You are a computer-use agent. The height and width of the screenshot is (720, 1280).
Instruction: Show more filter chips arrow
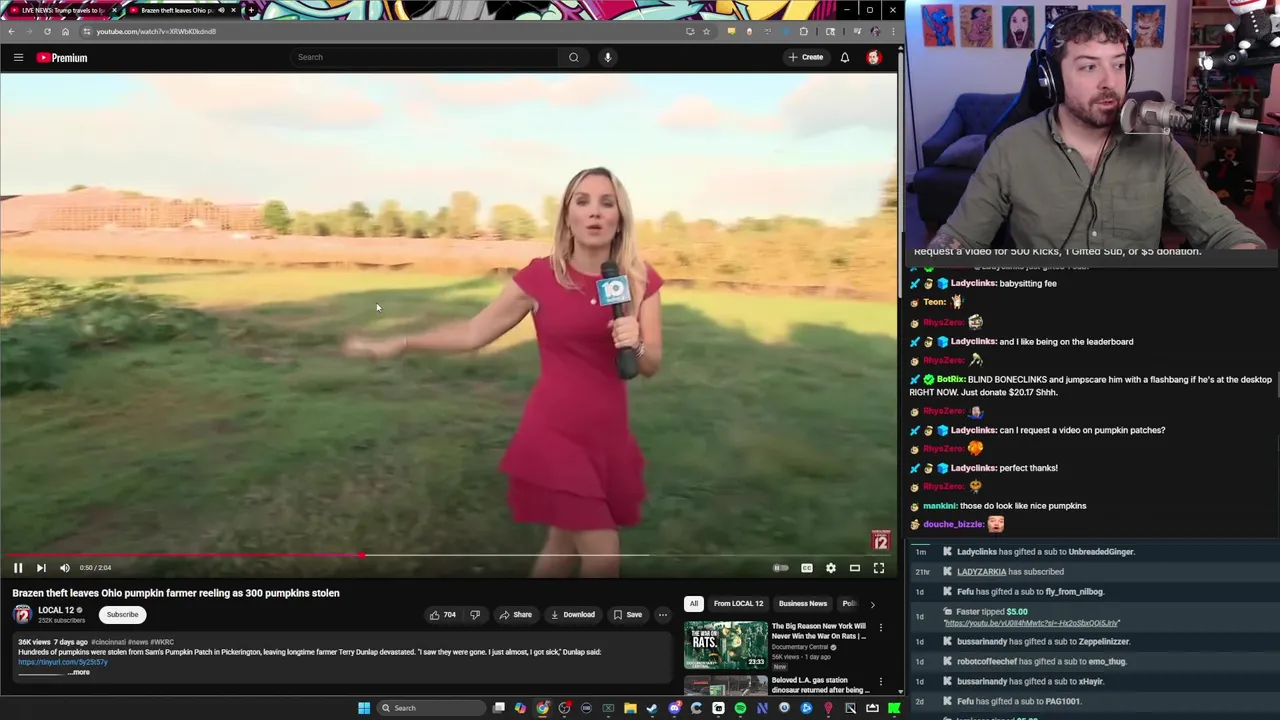point(872,604)
